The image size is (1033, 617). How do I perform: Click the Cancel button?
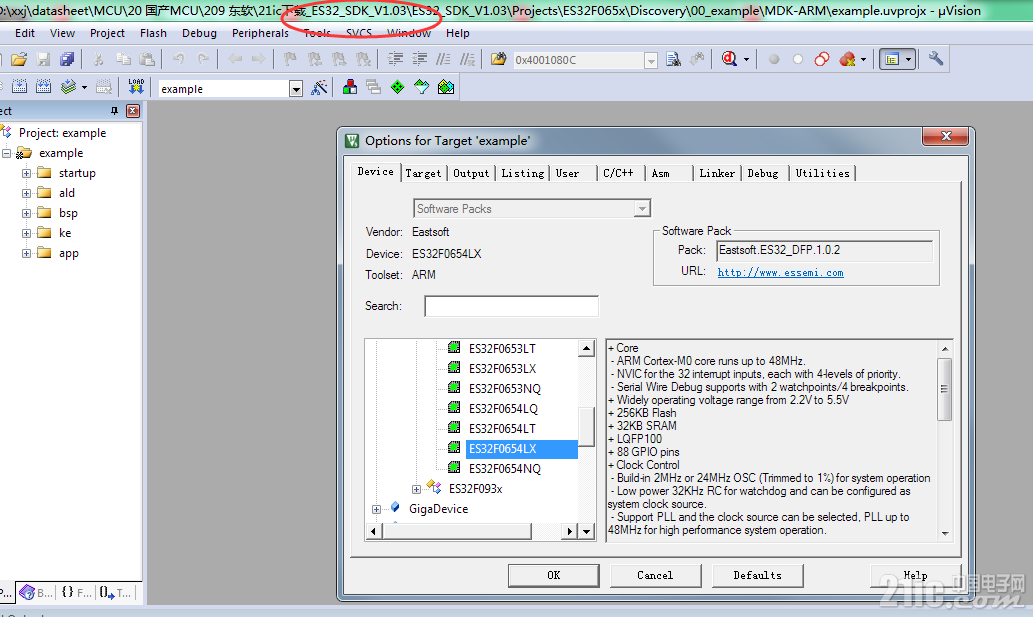(655, 576)
